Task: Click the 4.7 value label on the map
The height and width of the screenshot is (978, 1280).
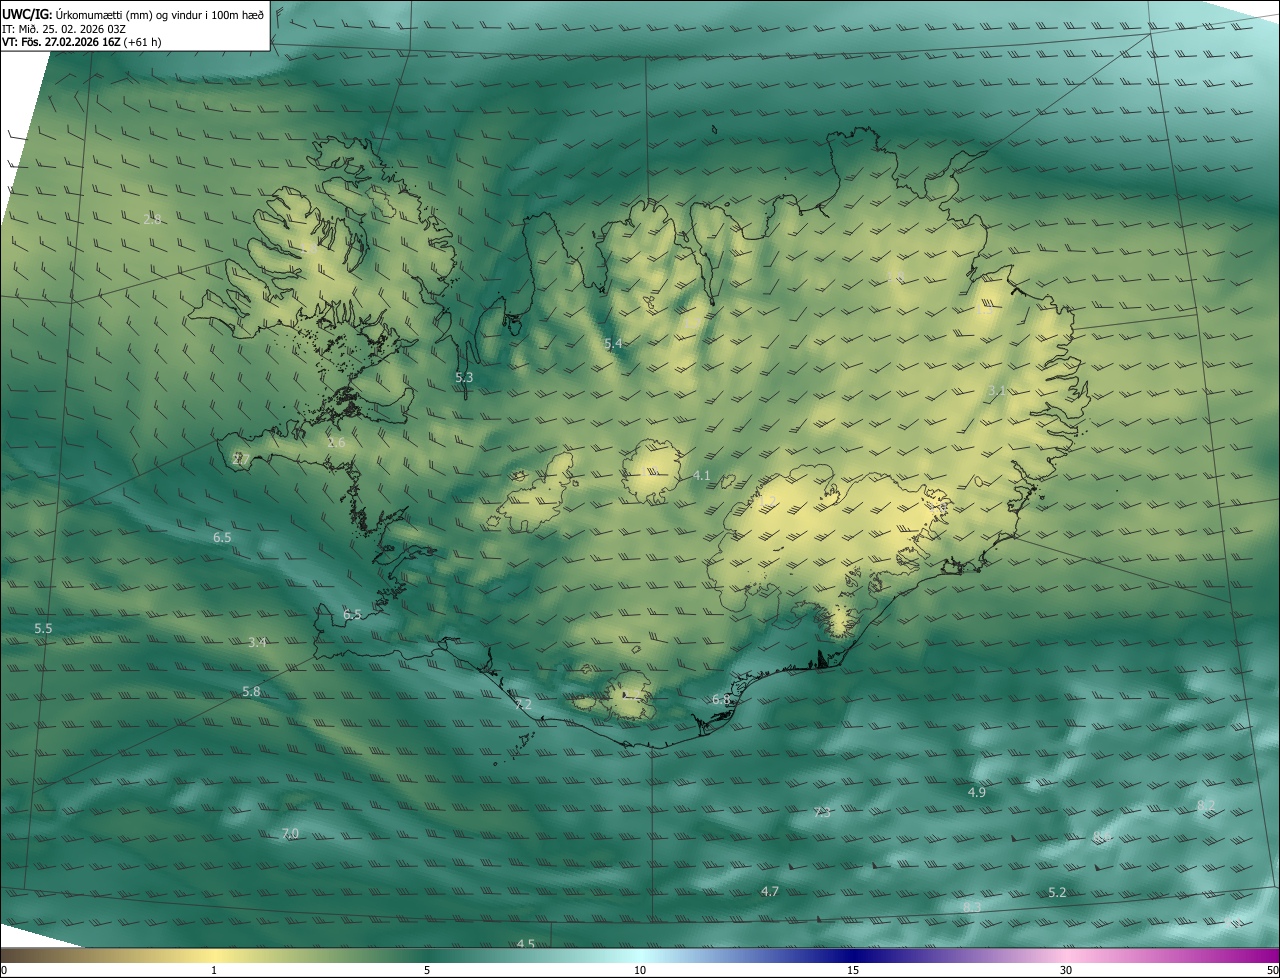Action: click(770, 891)
